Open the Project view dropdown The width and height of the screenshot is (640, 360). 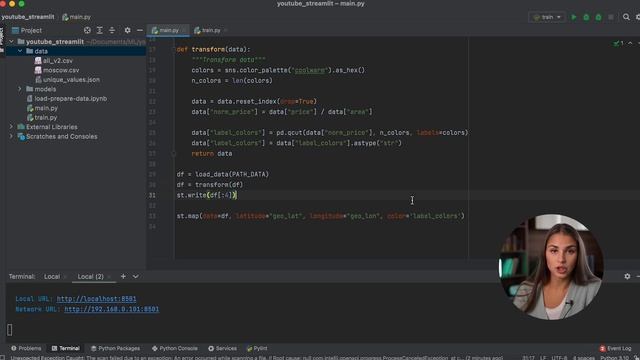point(27,30)
